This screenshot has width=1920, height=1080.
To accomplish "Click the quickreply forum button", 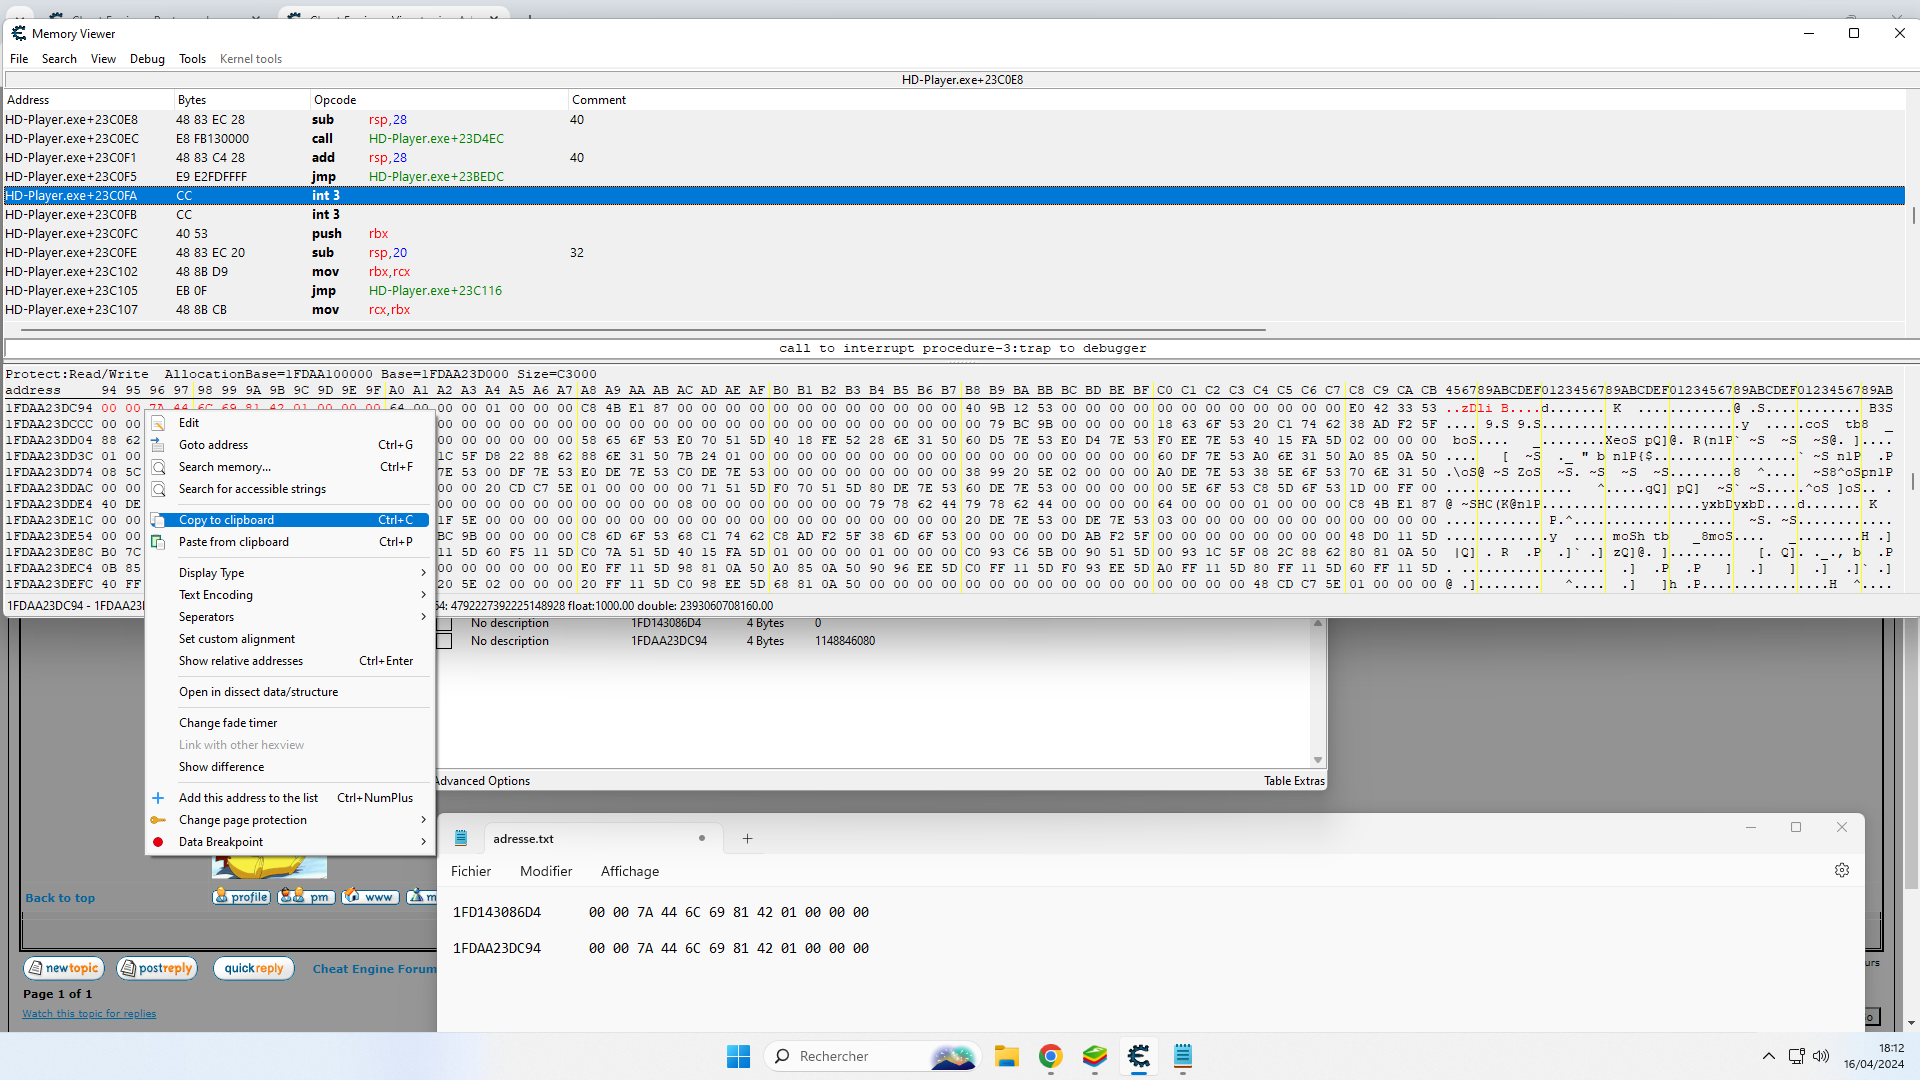I will click(x=253, y=968).
